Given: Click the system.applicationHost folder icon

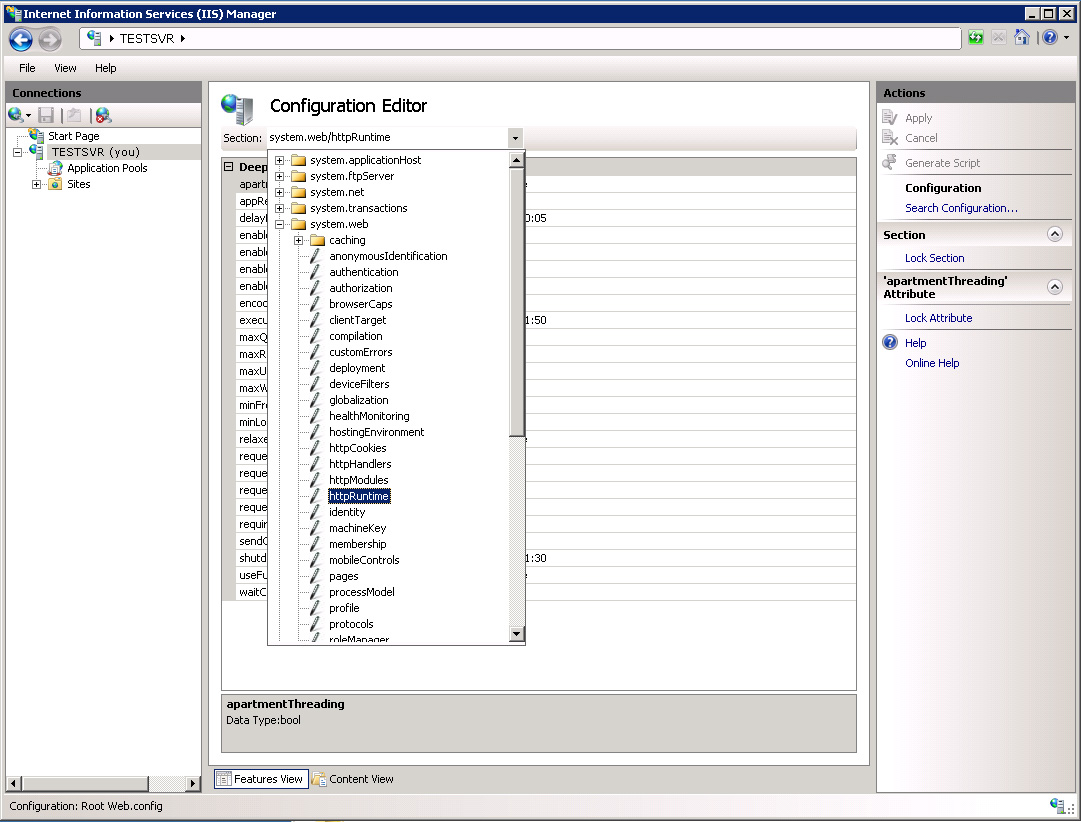Looking at the screenshot, I should [299, 160].
